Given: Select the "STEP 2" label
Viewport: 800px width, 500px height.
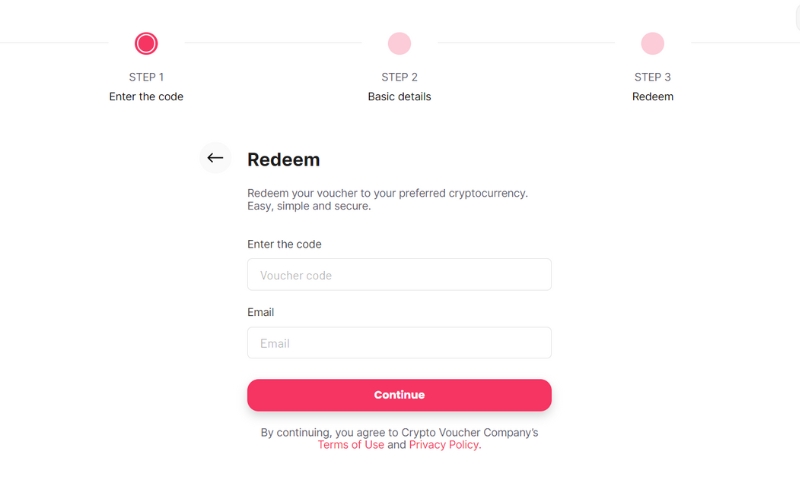Looking at the screenshot, I should click(399, 77).
